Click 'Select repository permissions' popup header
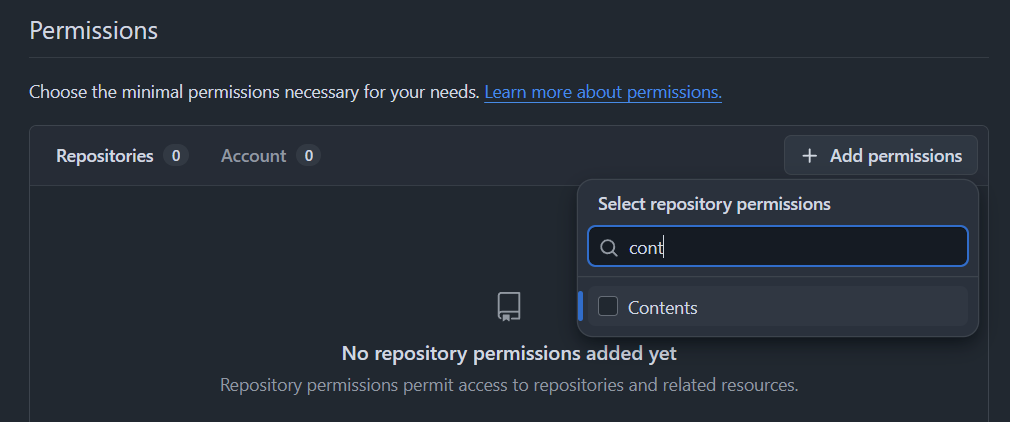The image size is (1010, 422). (714, 204)
